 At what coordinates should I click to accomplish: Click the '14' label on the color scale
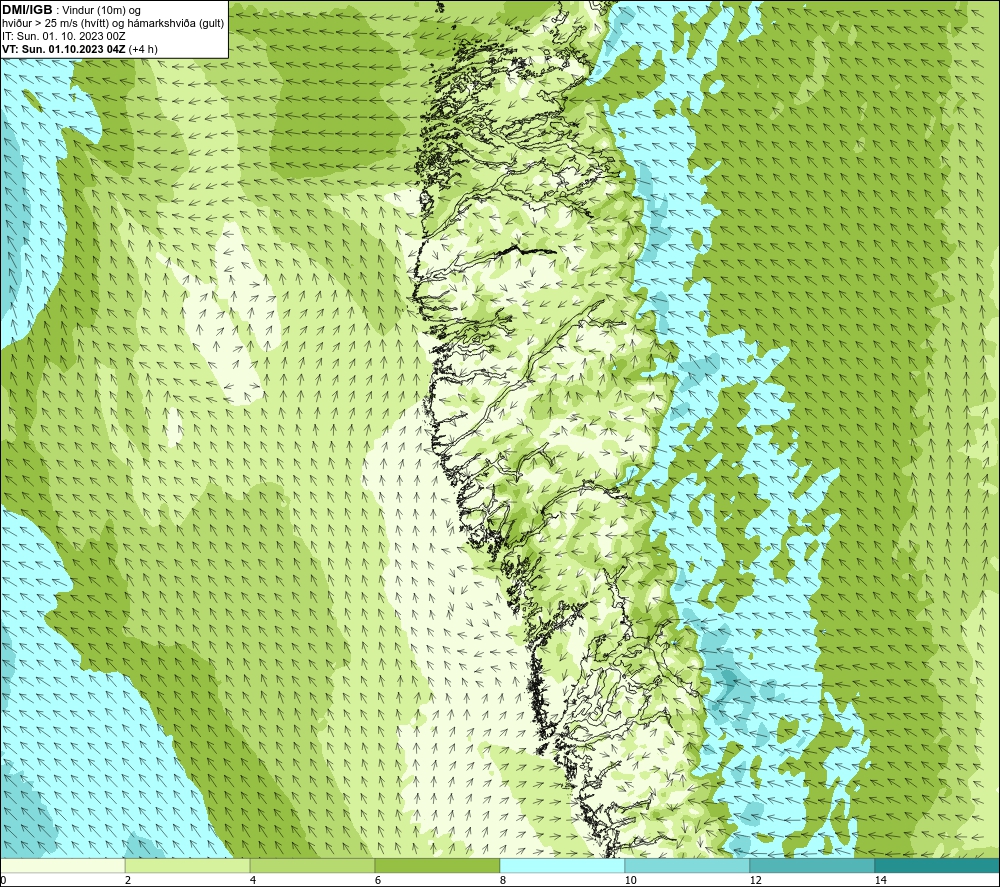(x=880, y=880)
